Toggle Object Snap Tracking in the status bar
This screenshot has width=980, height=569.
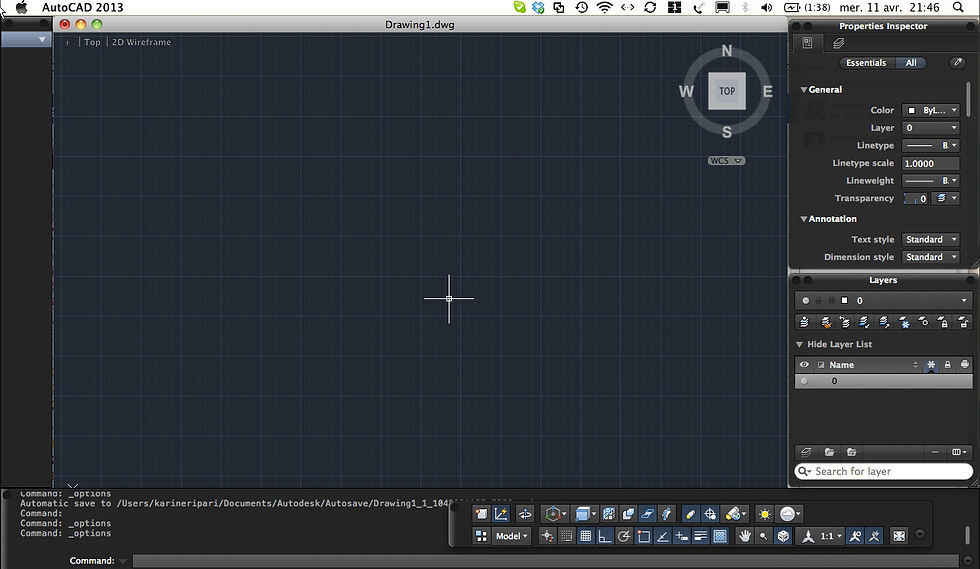(662, 536)
